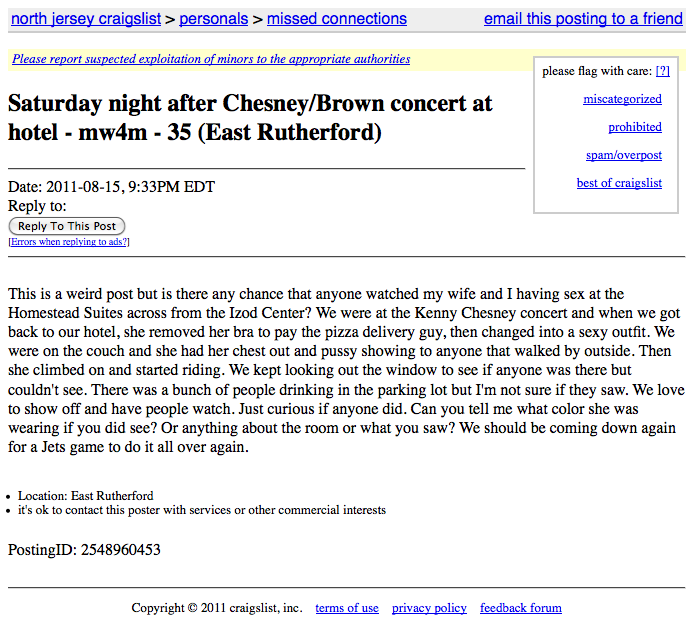The image size is (694, 629).
Task: Click the Location: East Rutherford bullet
Action: (85, 496)
